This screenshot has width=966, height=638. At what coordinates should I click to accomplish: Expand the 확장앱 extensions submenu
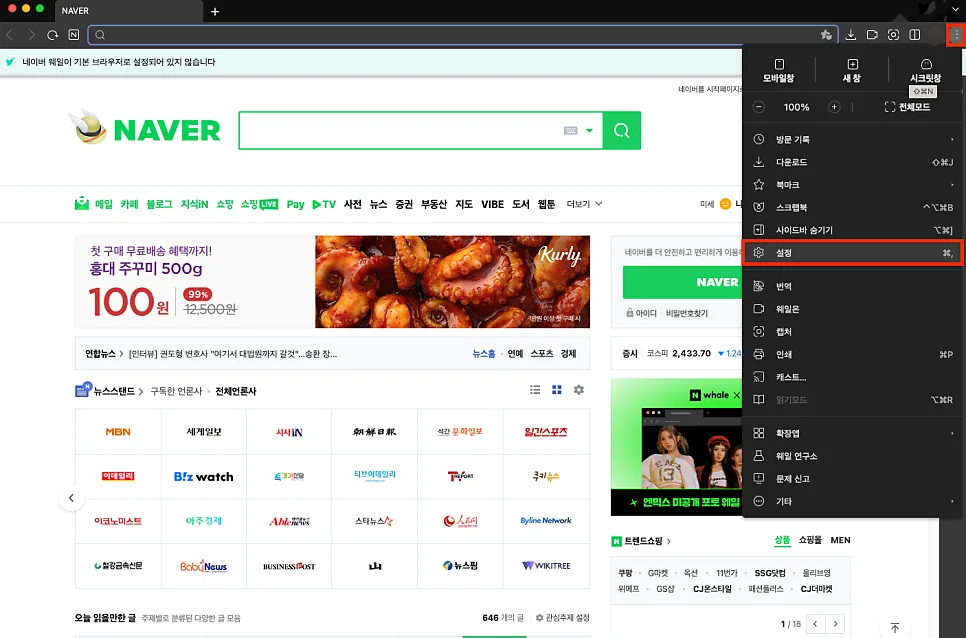[x=853, y=434]
